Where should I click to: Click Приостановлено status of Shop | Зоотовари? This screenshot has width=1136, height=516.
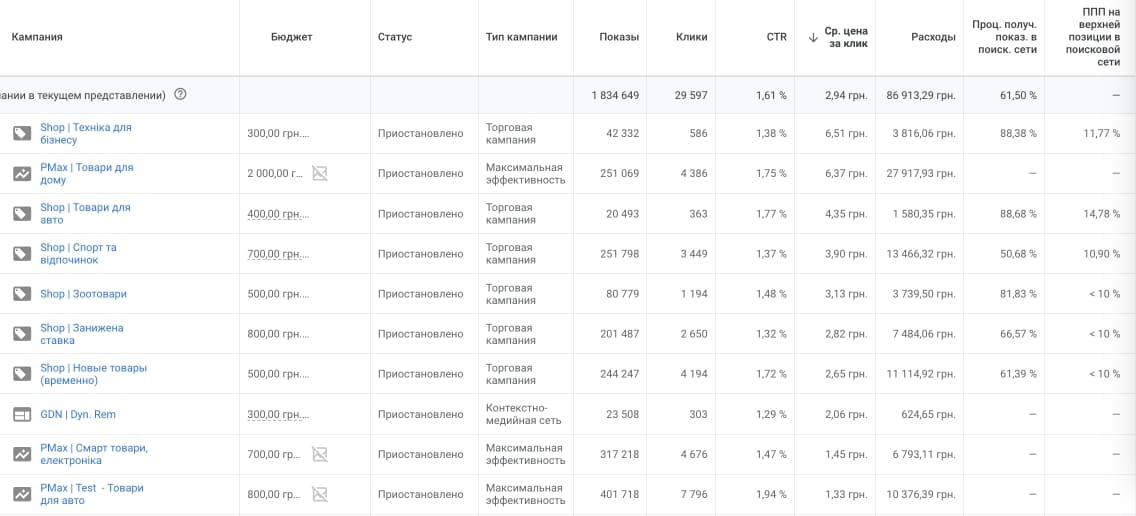pyautogui.click(x=420, y=294)
